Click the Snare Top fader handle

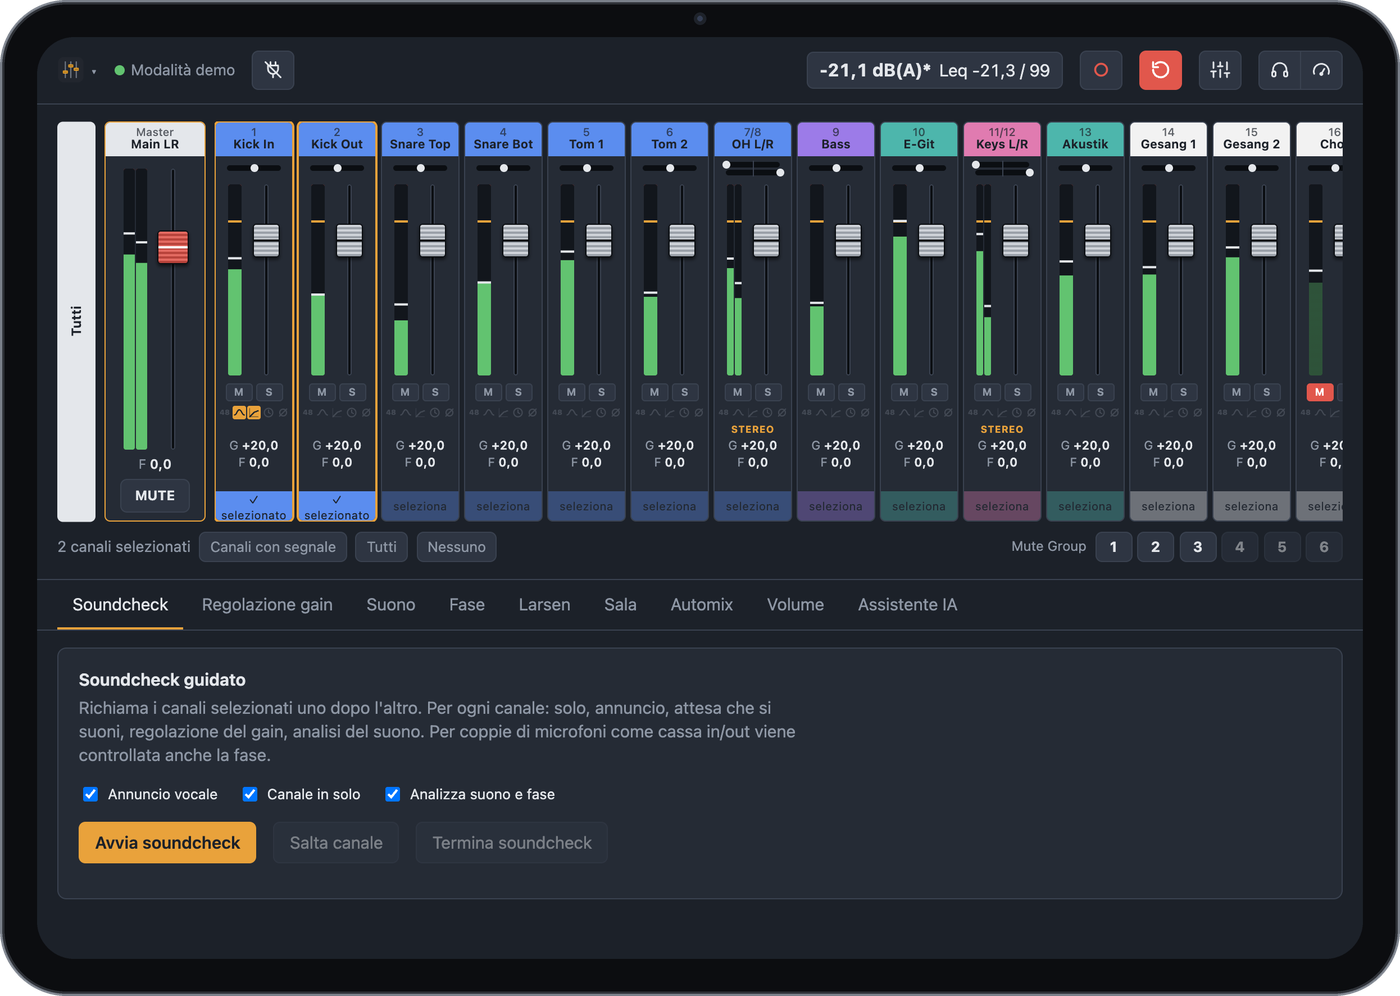click(x=432, y=240)
